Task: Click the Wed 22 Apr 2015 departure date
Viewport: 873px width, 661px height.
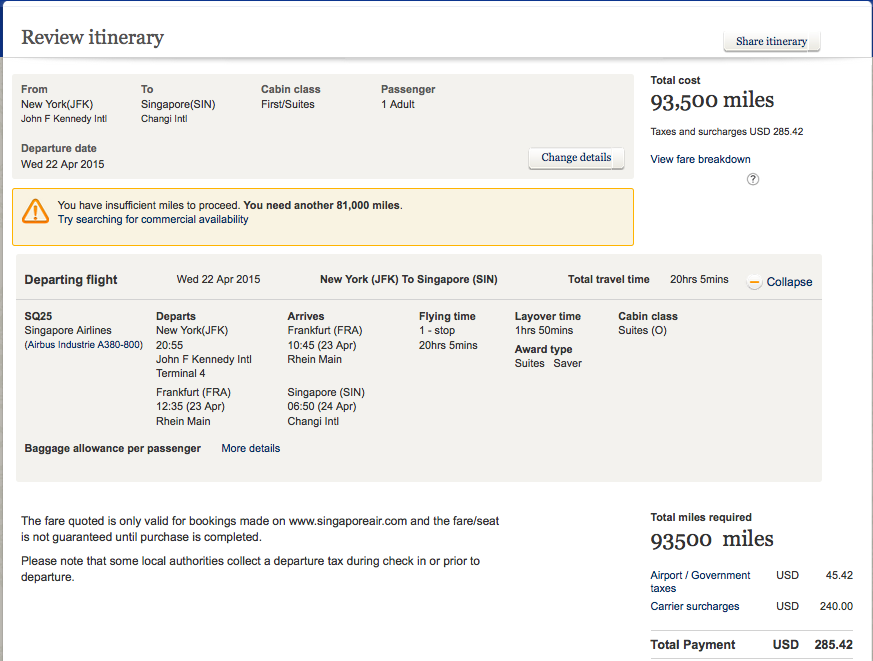Action: 63,164
